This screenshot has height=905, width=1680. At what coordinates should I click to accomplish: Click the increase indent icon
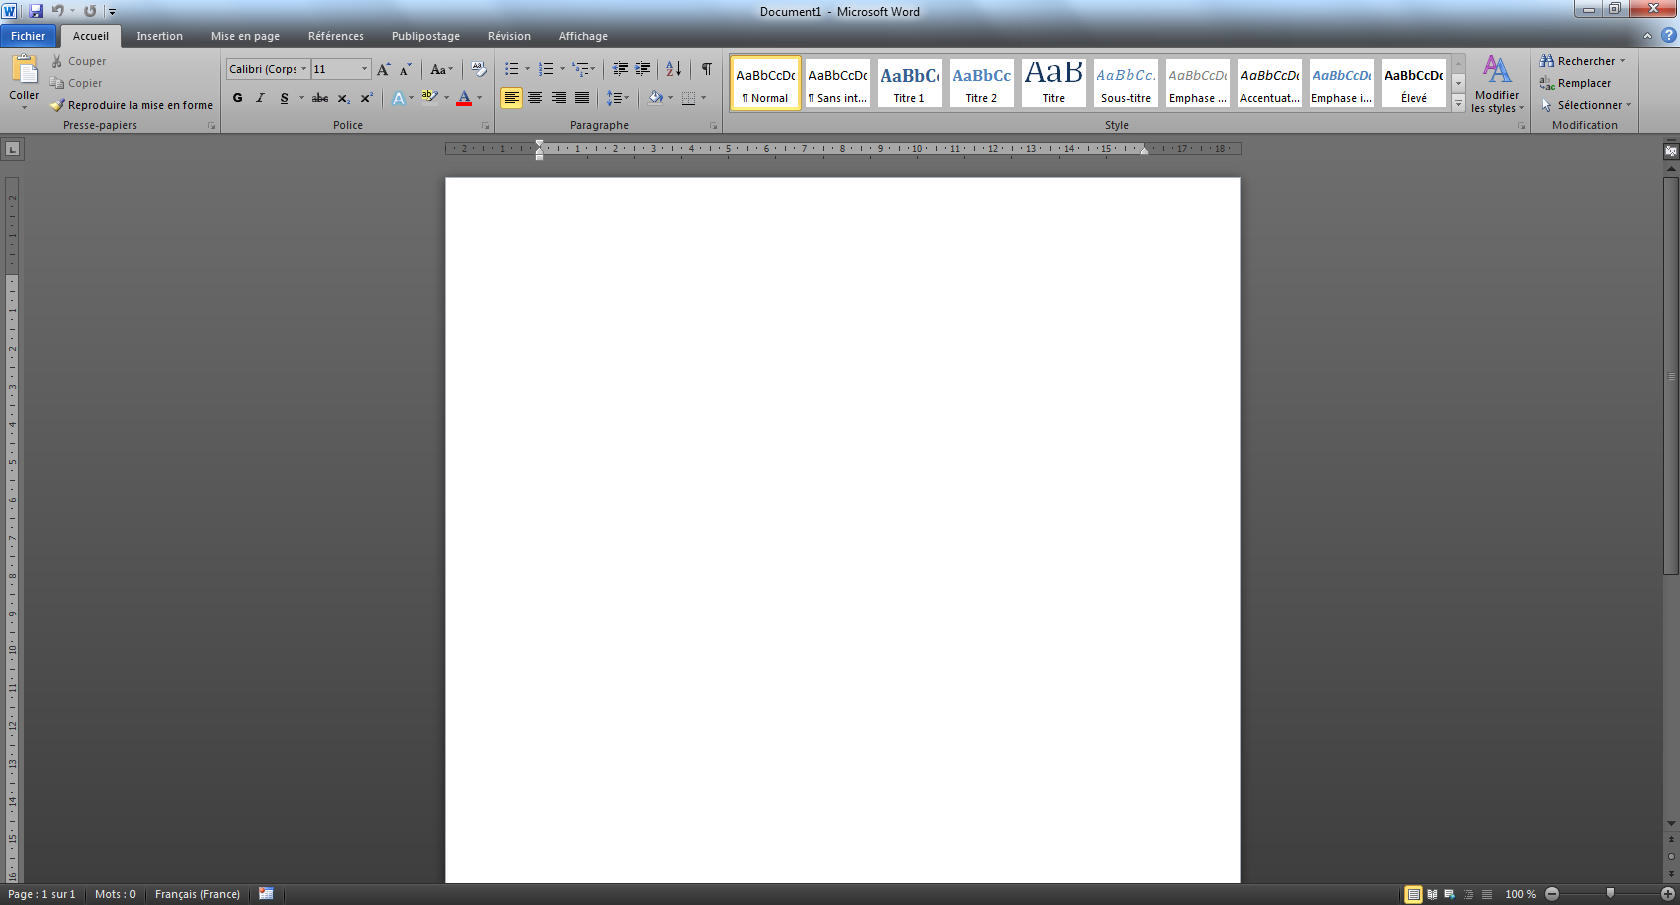pos(643,69)
